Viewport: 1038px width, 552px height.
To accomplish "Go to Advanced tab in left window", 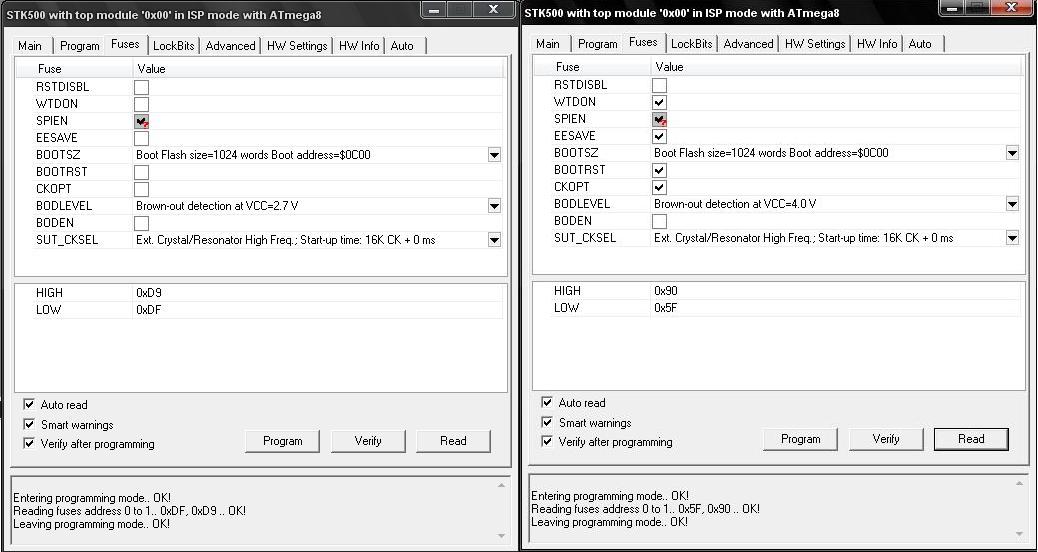I will 230,46.
